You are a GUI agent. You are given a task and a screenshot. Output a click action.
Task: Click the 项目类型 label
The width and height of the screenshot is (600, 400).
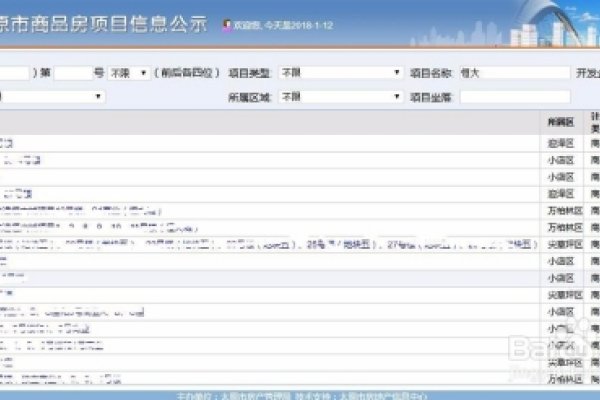tap(249, 73)
